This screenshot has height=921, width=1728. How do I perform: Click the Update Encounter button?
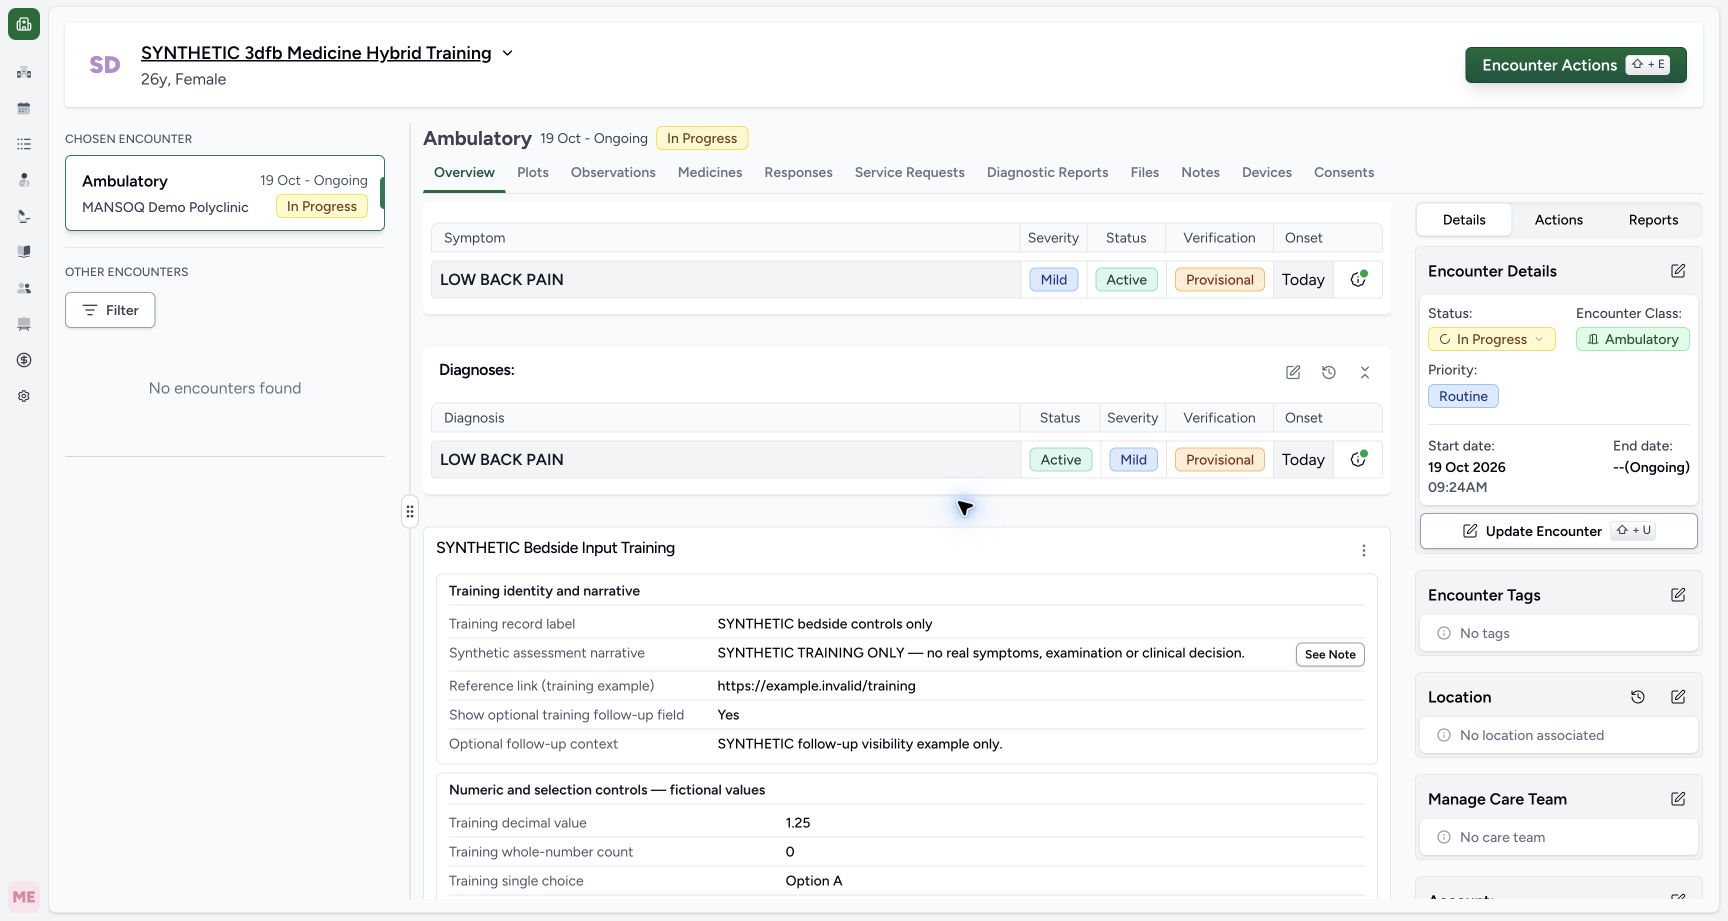(x=1558, y=531)
